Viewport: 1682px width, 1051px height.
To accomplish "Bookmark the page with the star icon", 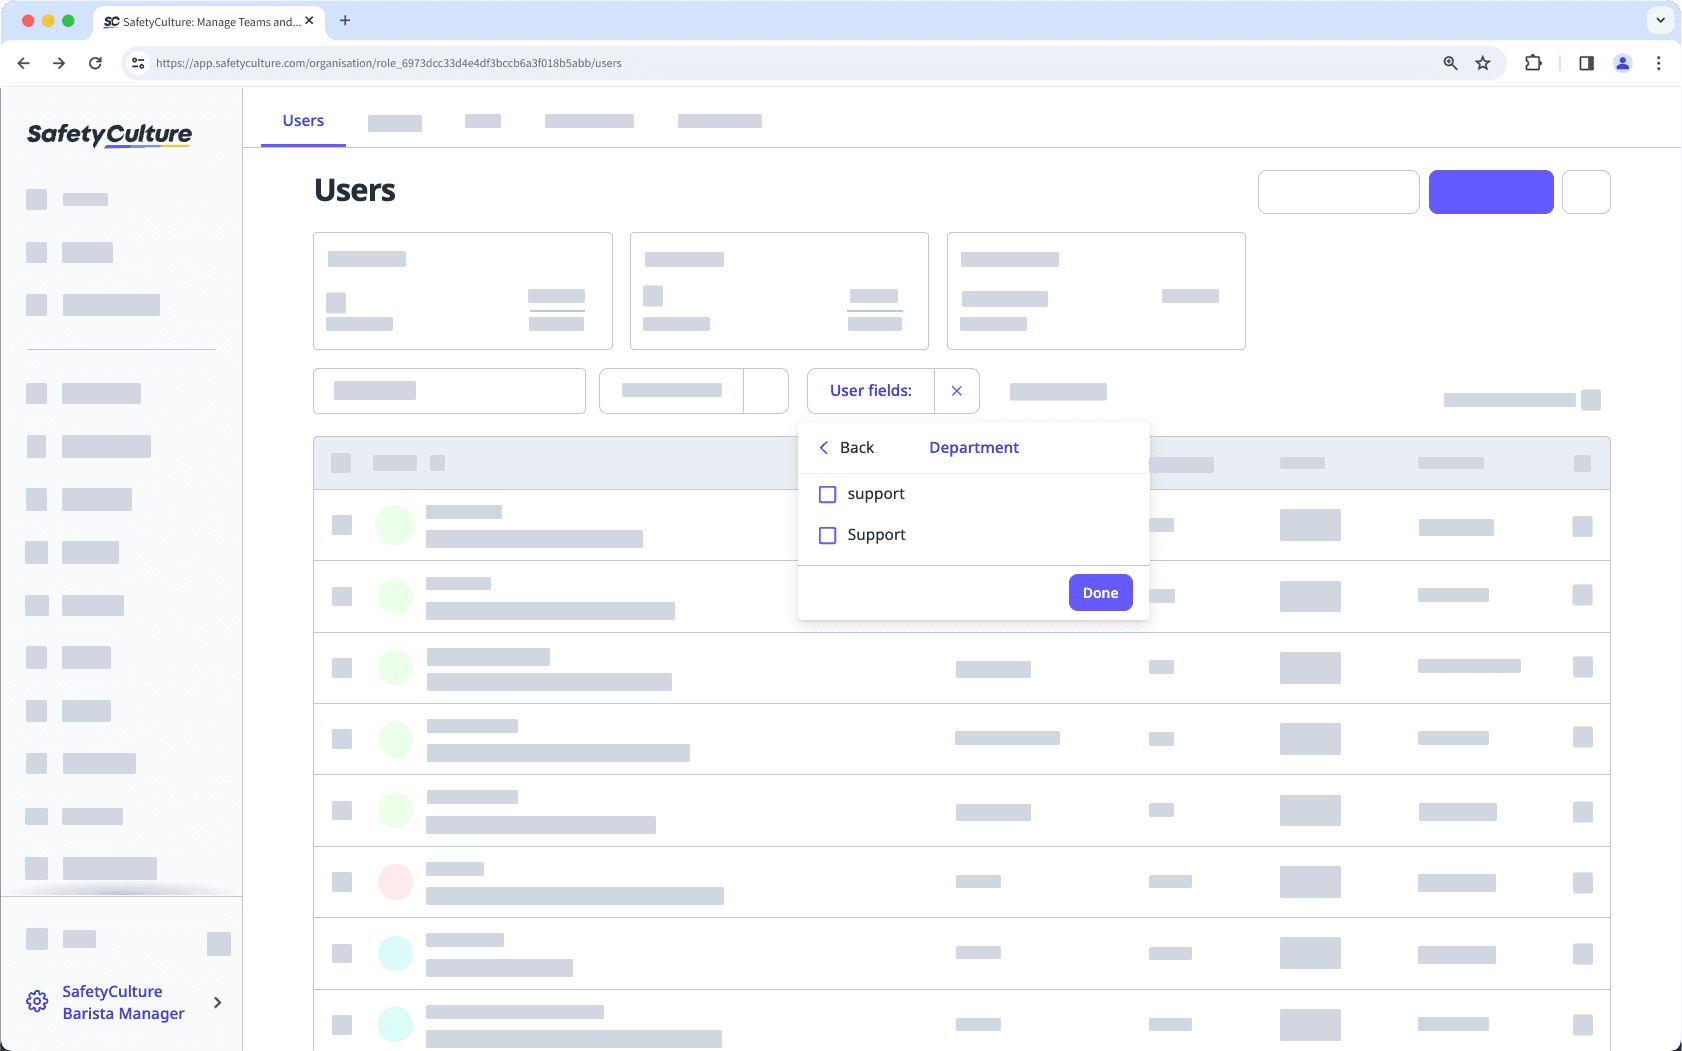I will click(1482, 62).
